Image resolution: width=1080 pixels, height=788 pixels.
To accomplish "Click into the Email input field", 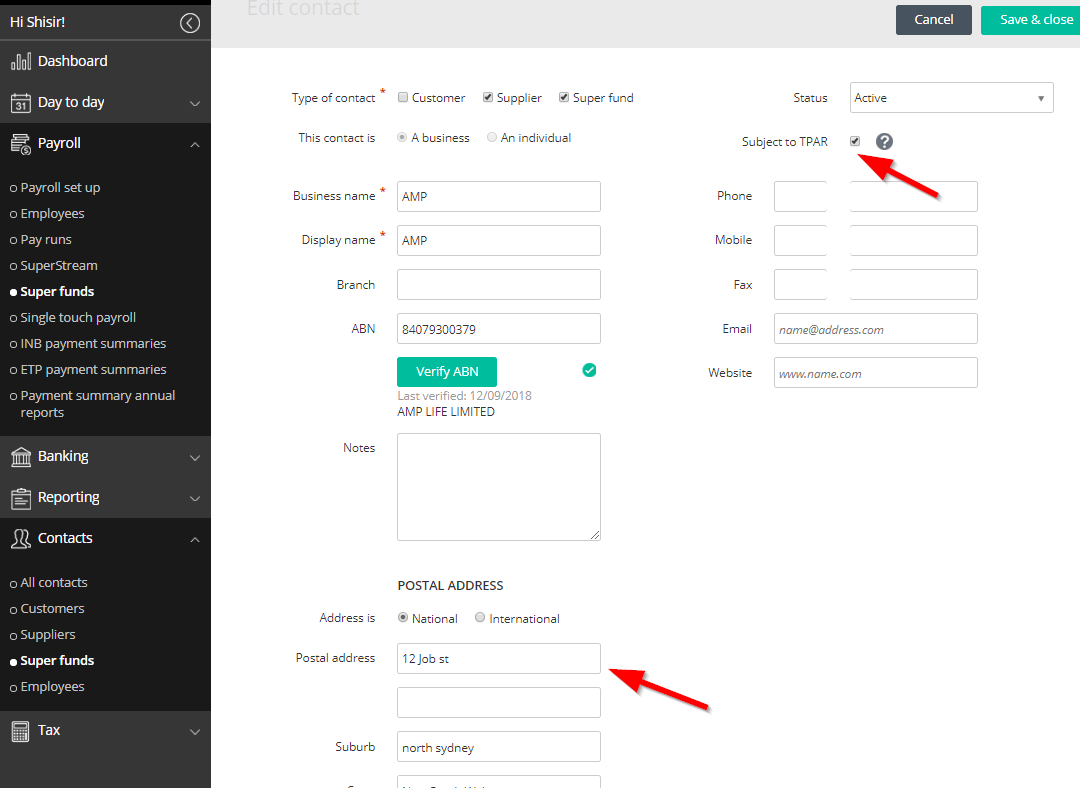I will (x=875, y=329).
